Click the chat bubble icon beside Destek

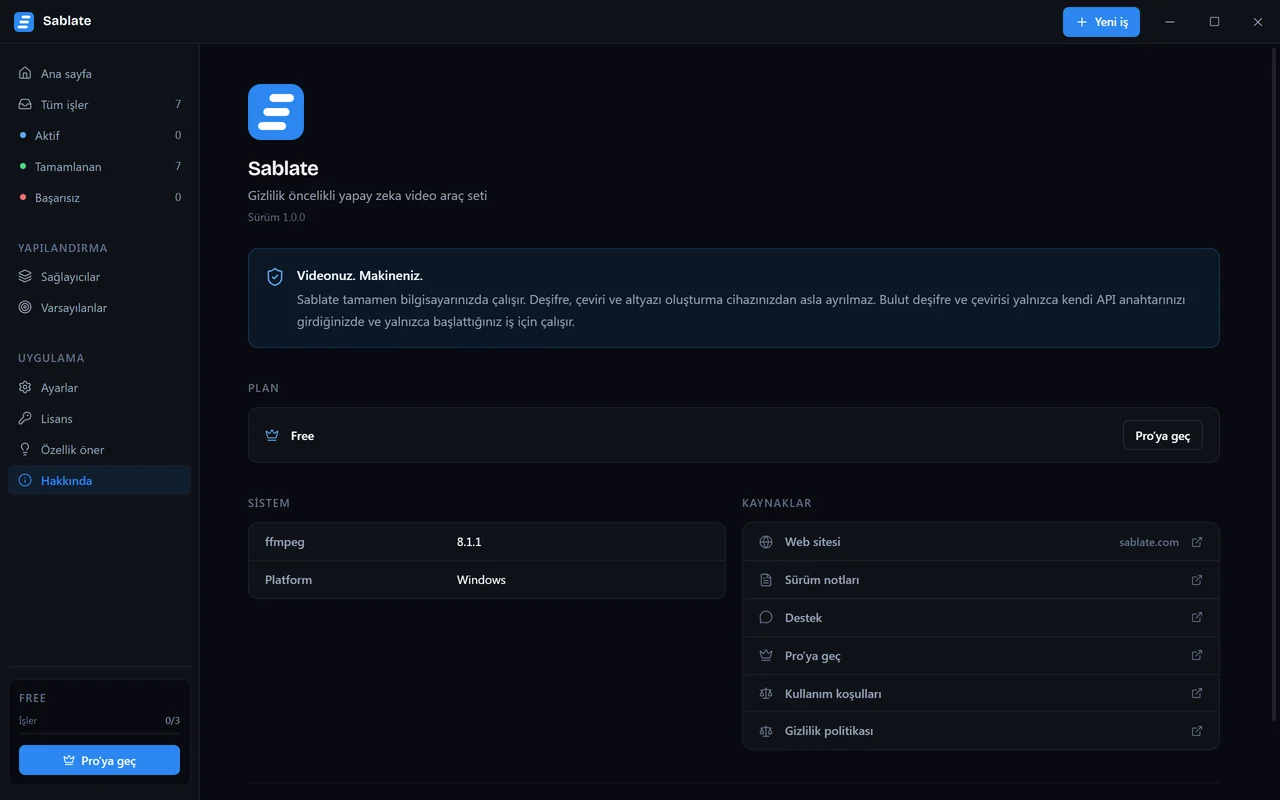(766, 618)
